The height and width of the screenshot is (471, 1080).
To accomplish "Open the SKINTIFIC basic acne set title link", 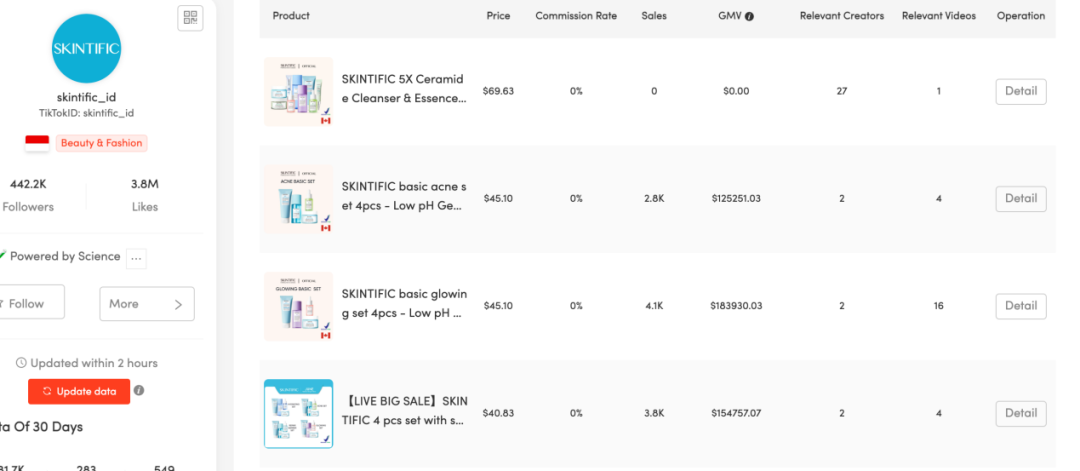I will (x=404, y=198).
